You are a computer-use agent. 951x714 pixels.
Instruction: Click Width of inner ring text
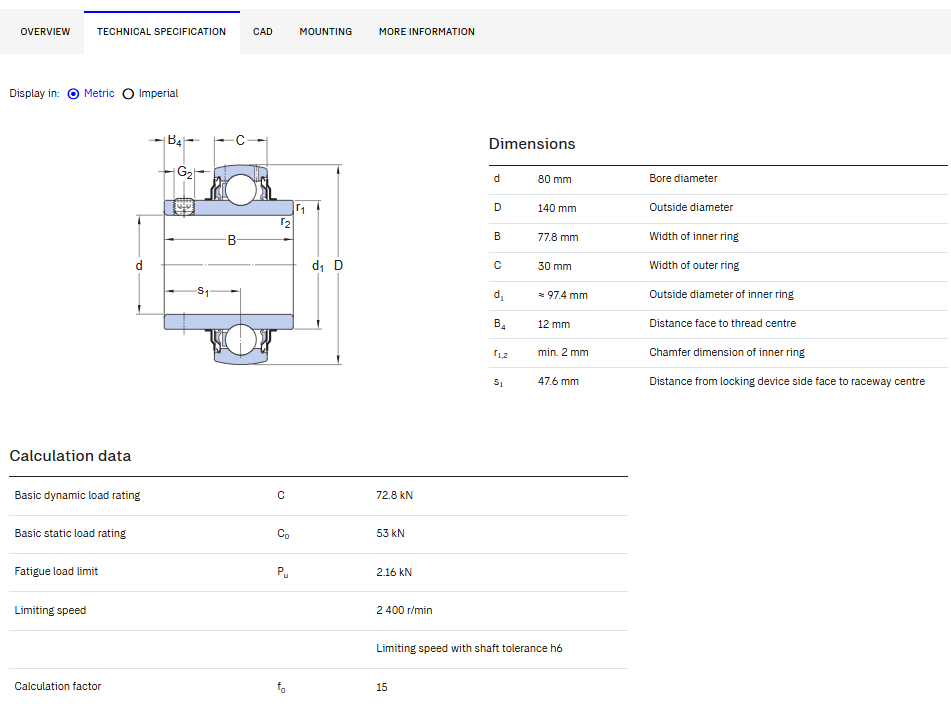click(694, 237)
